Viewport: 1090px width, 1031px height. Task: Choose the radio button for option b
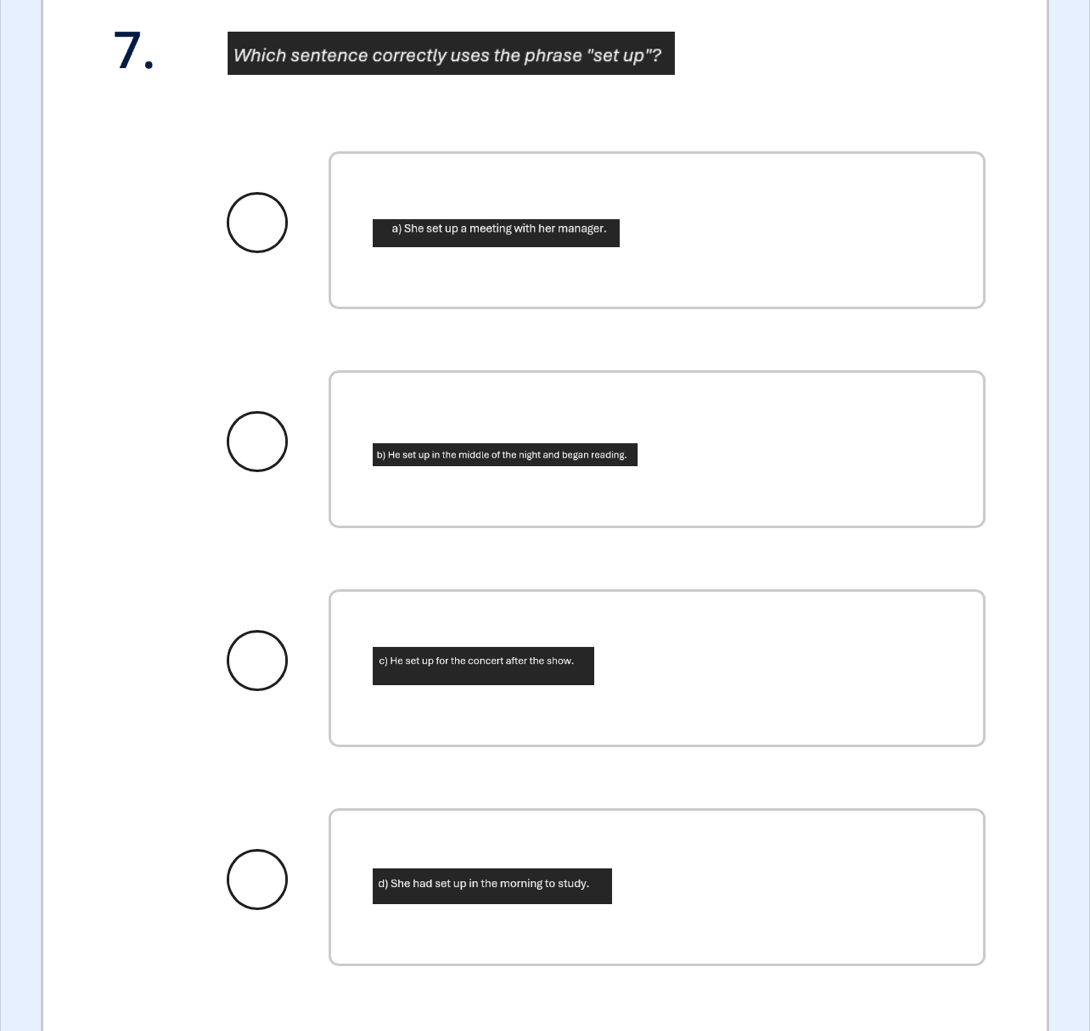(x=257, y=441)
